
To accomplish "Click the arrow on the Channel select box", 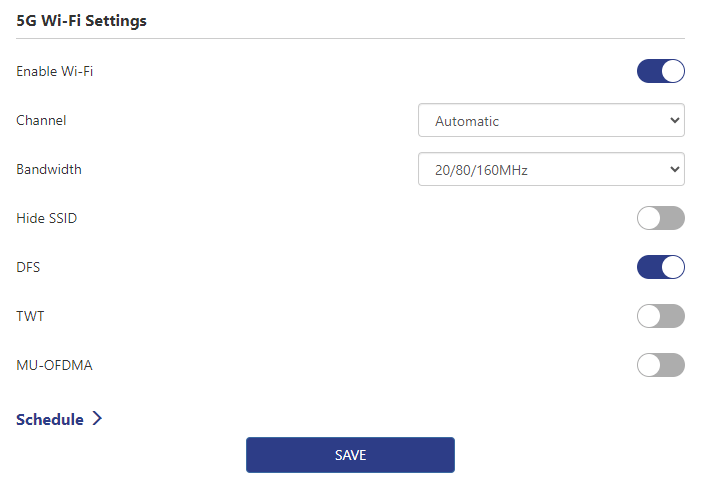I will pos(673,121).
